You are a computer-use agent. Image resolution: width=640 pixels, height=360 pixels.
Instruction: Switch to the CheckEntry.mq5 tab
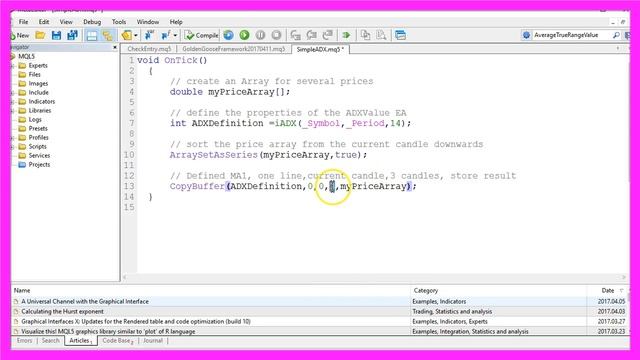tap(149, 49)
